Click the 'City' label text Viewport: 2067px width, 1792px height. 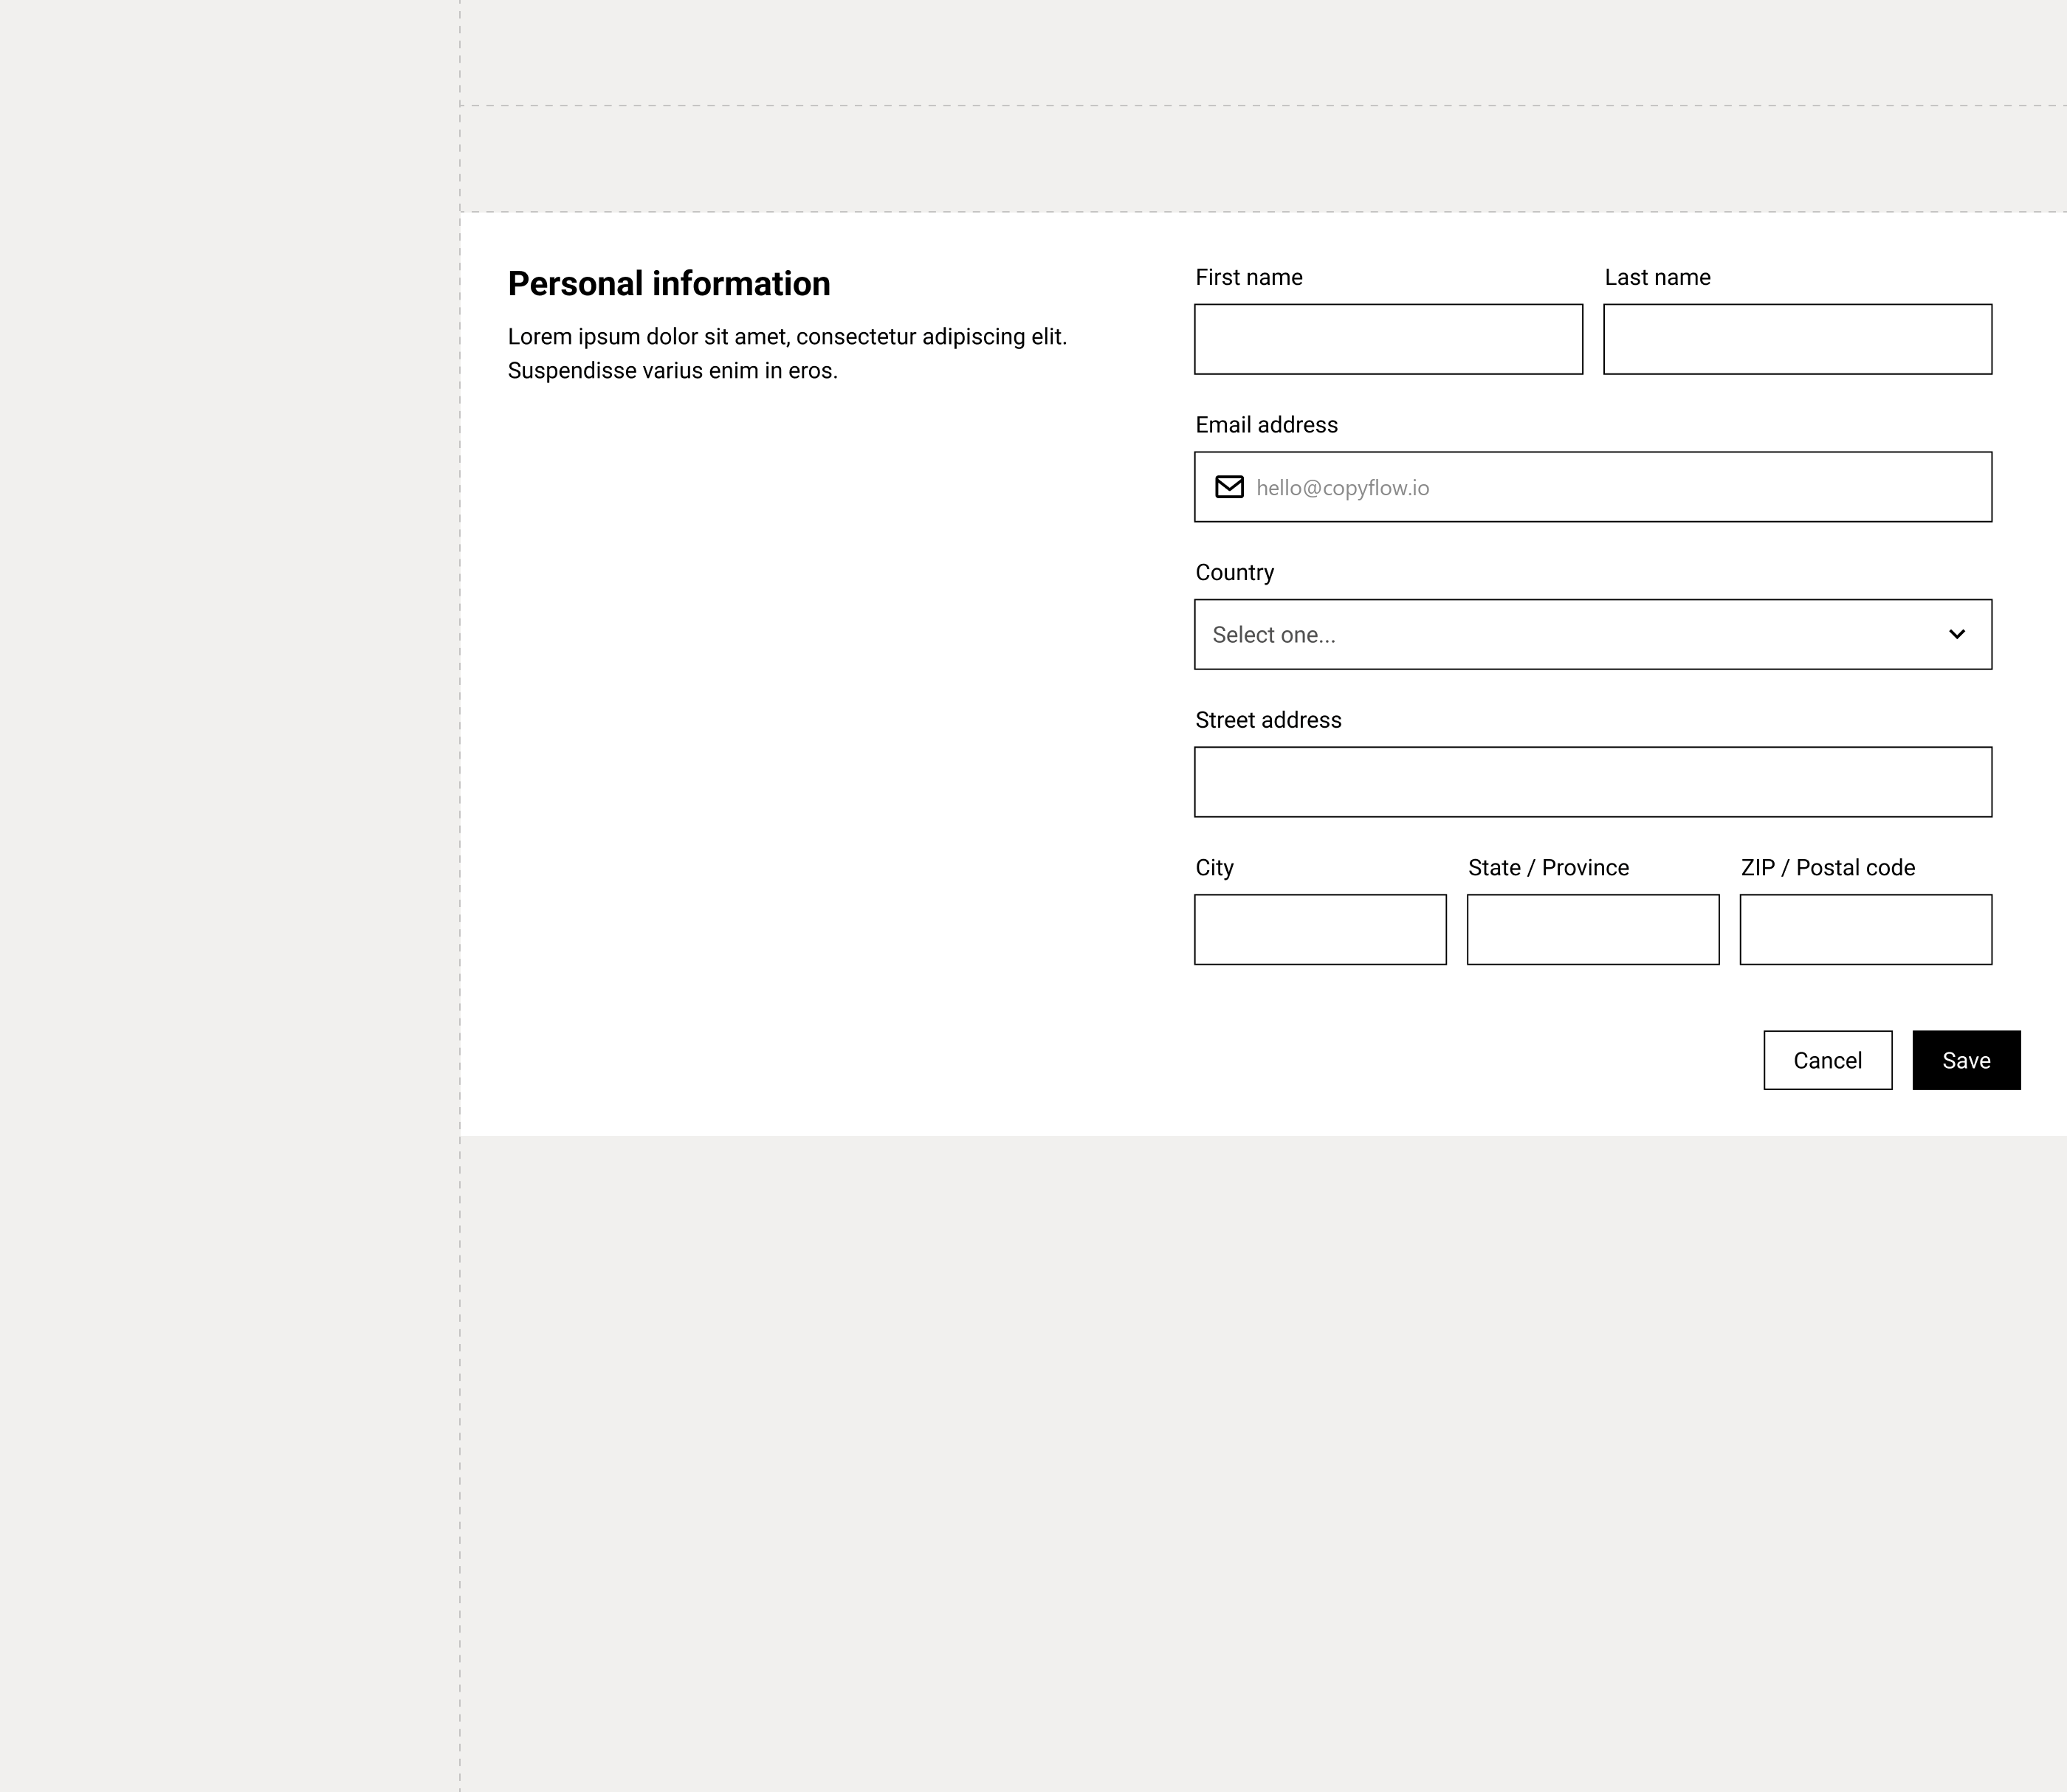coord(1215,868)
